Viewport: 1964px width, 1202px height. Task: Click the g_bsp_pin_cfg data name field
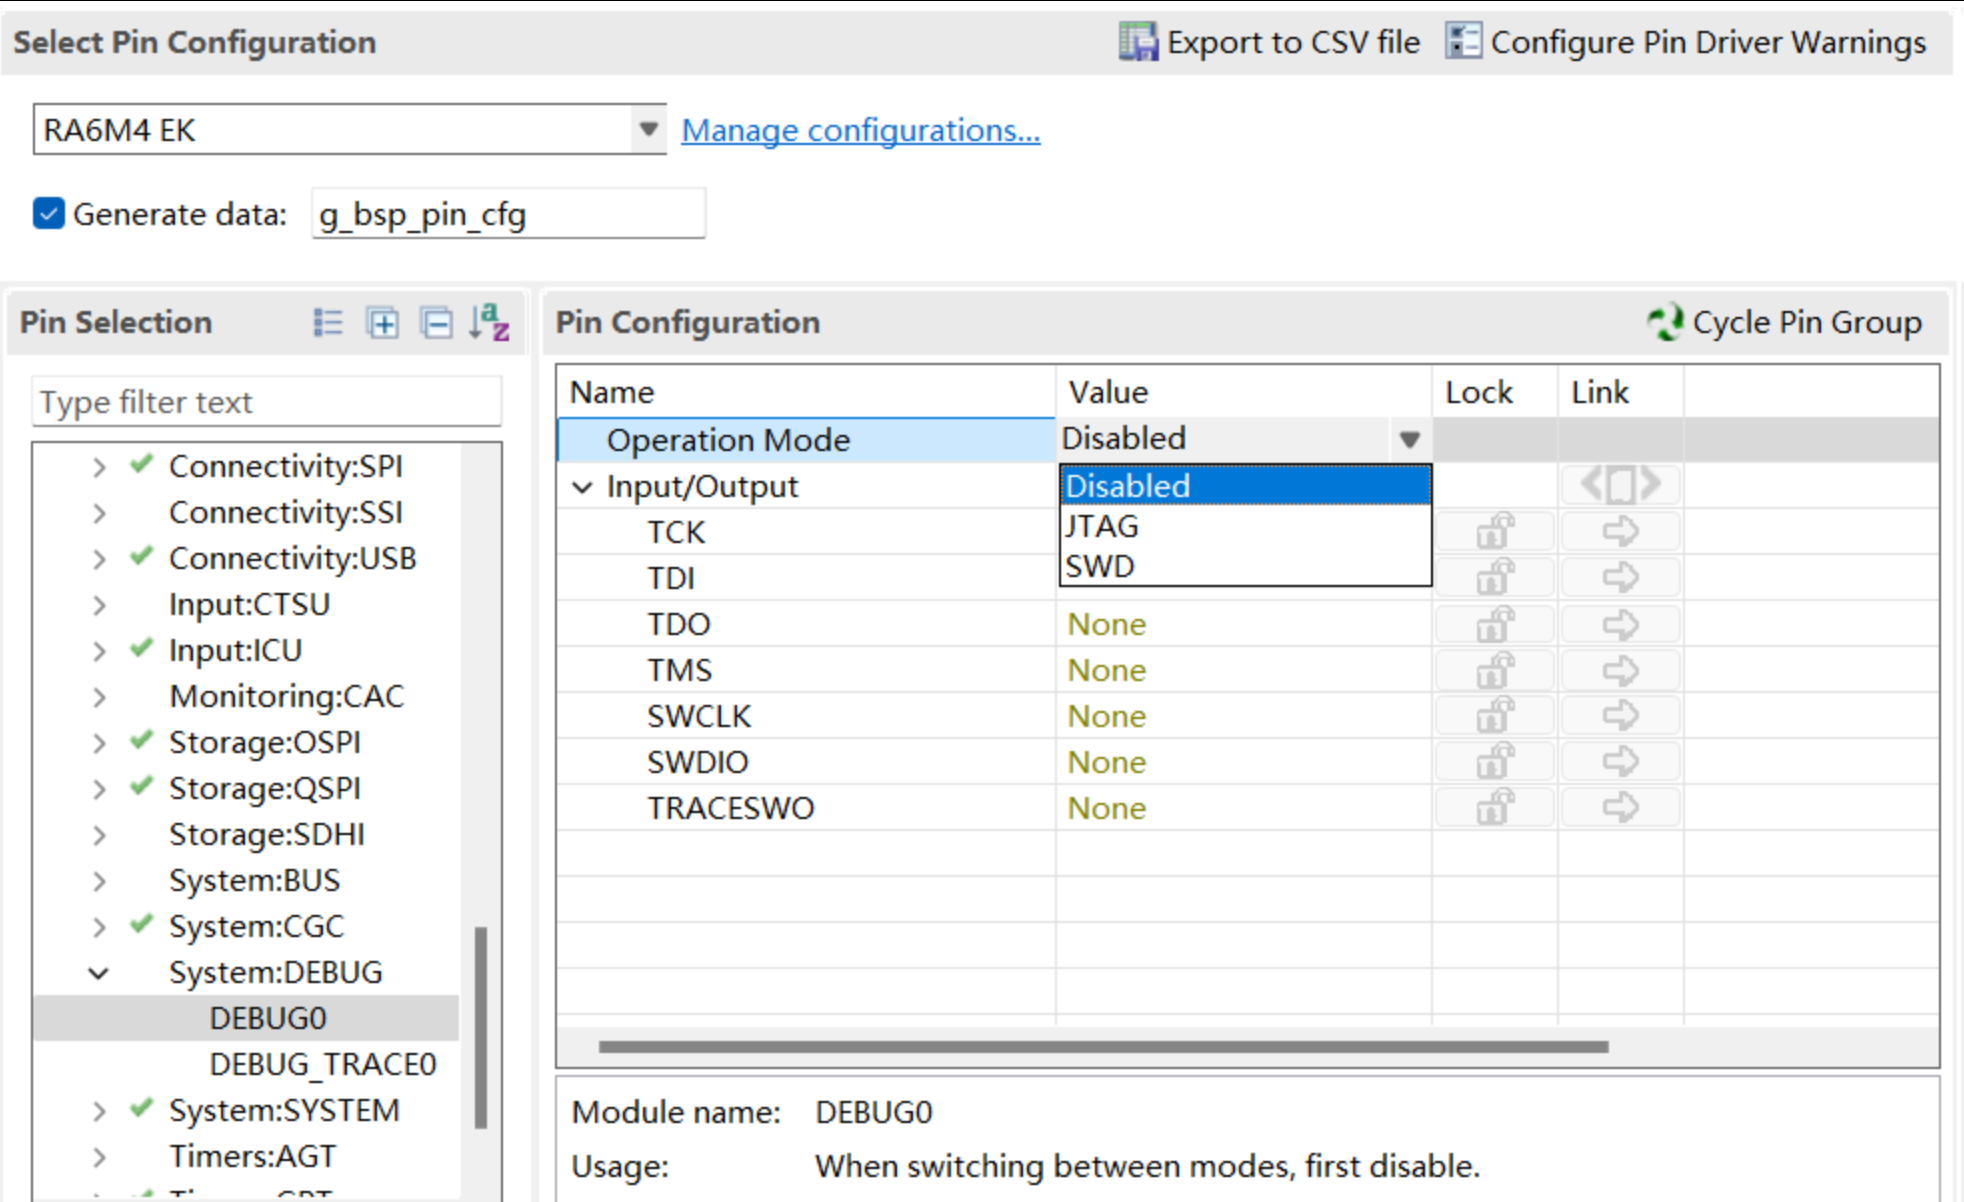point(508,214)
